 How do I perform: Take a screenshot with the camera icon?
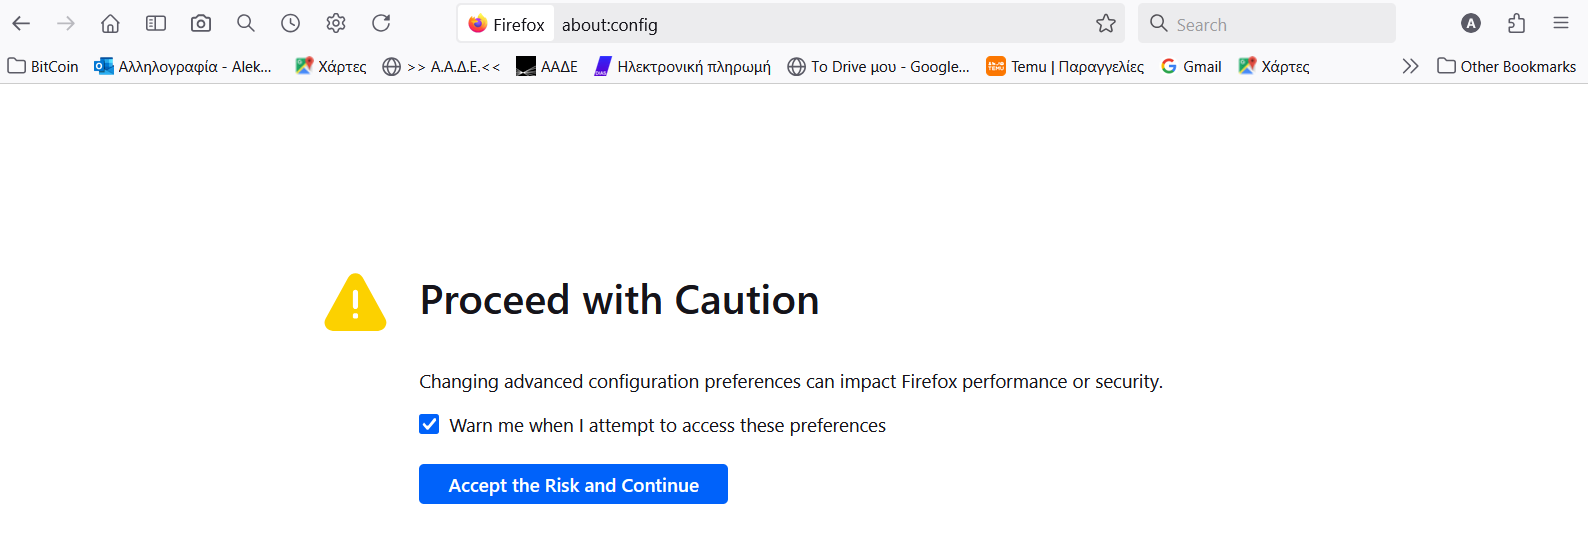(x=201, y=23)
